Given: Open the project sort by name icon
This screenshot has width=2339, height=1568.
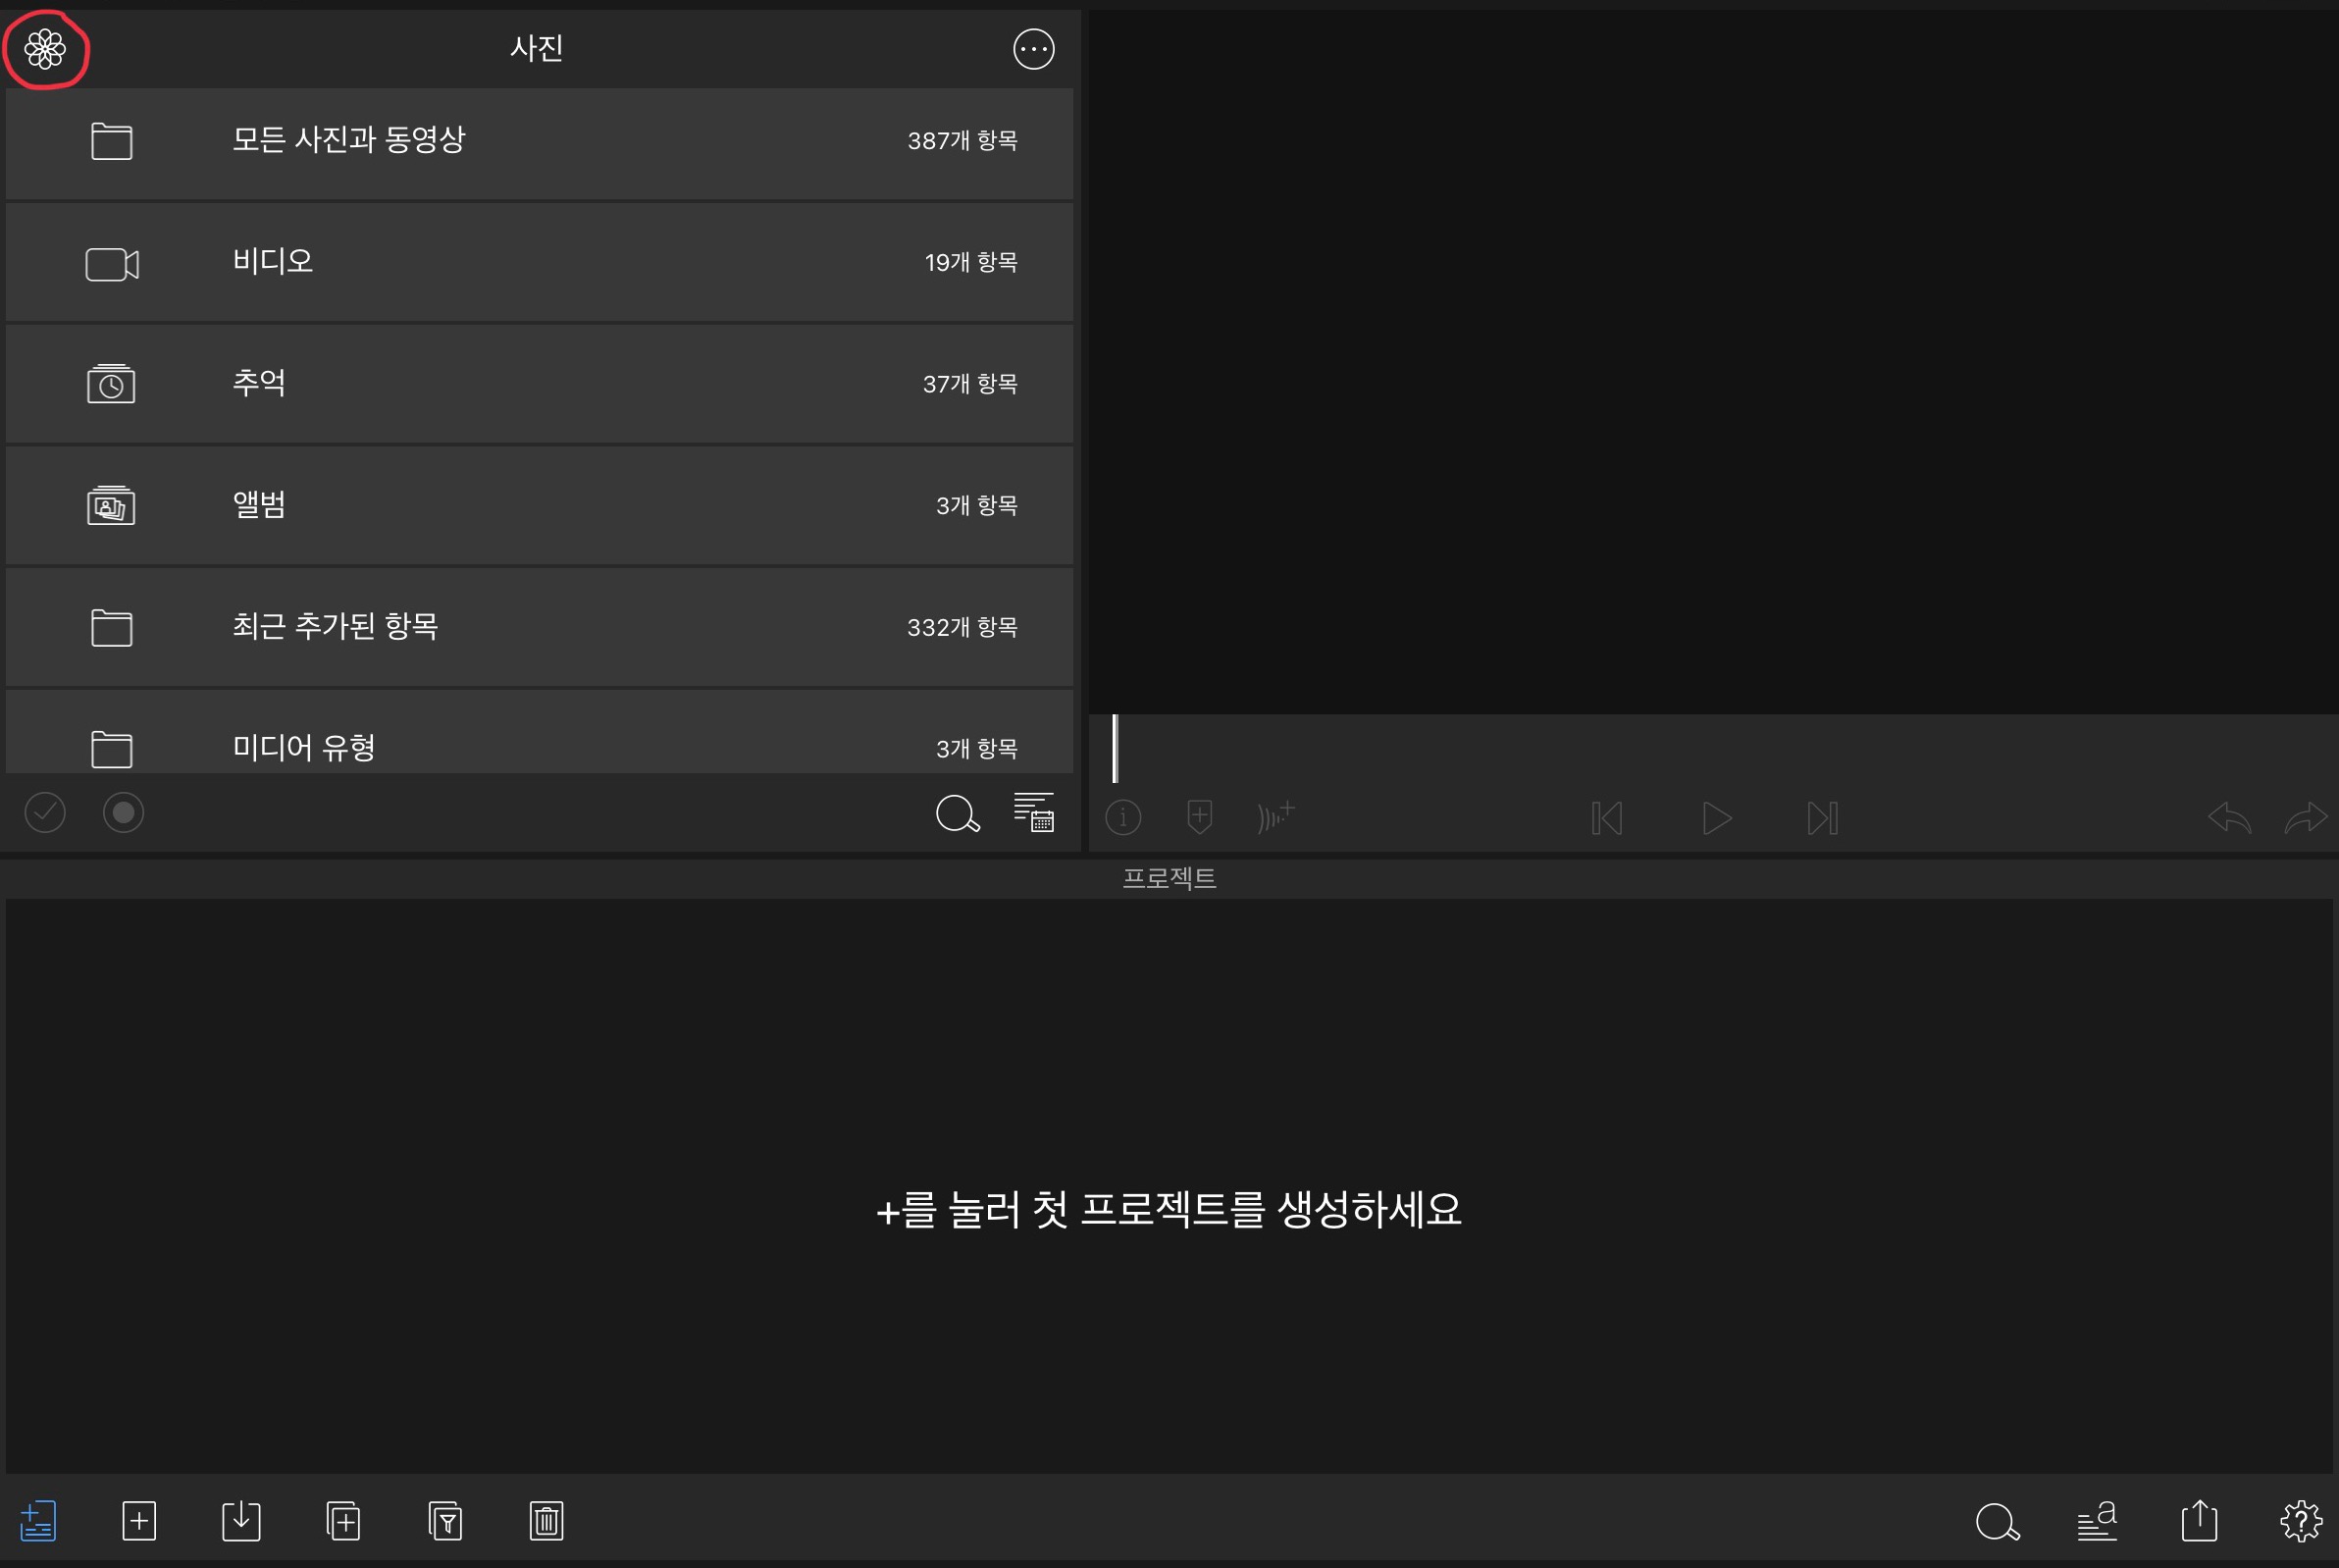Looking at the screenshot, I should [2096, 1521].
